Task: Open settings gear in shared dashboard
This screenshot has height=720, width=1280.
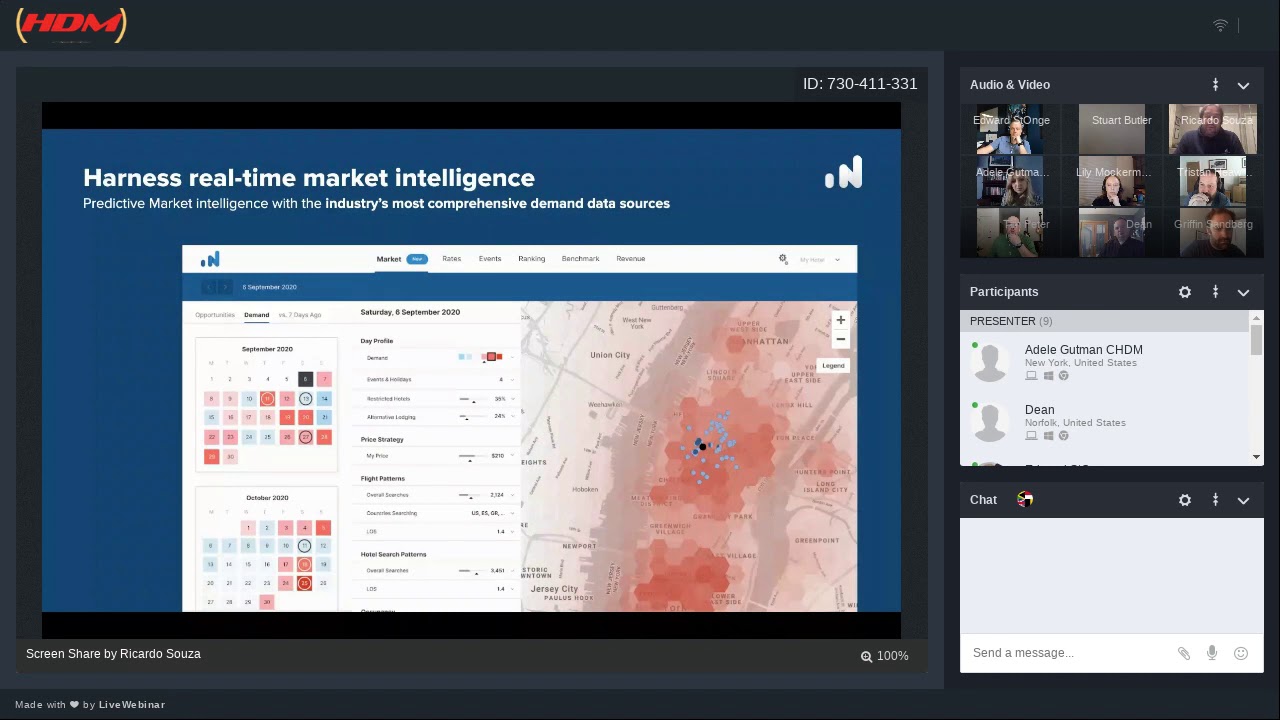Action: (x=783, y=259)
